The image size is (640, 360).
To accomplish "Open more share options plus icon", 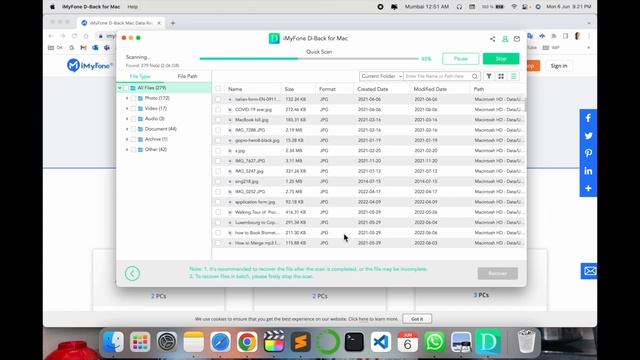I will [x=588, y=188].
